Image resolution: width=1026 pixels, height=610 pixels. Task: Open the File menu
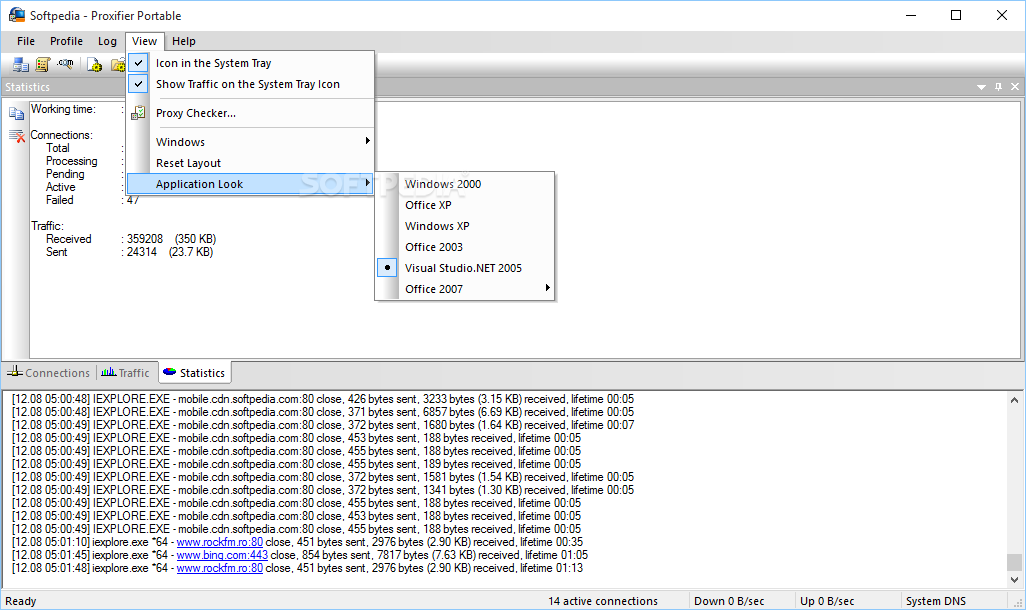click(x=26, y=41)
